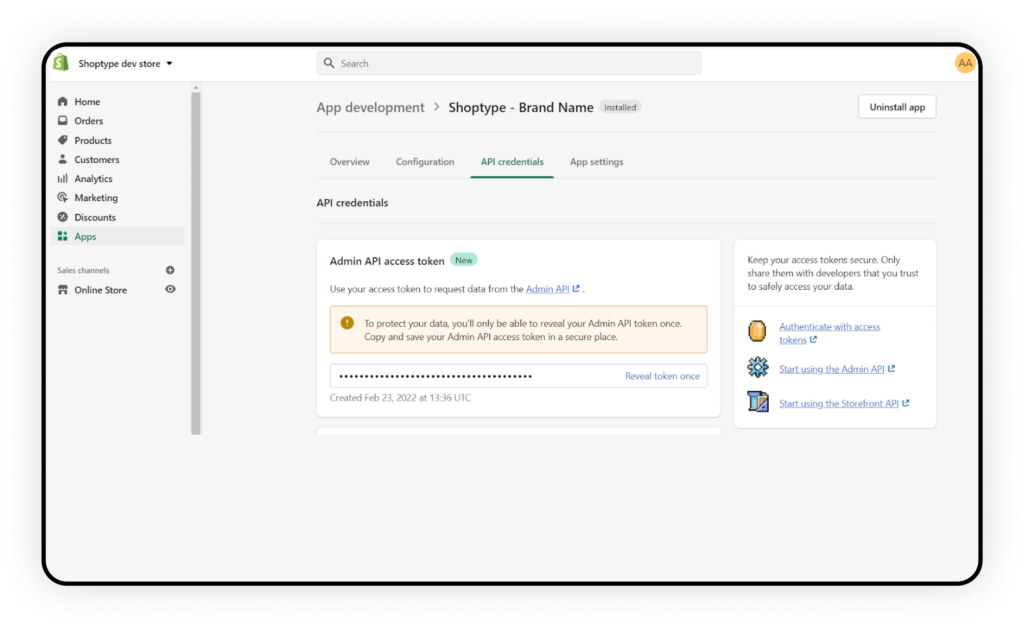Click the blue gear Admin API icon
Screen dimensions: 1024x626
758,368
